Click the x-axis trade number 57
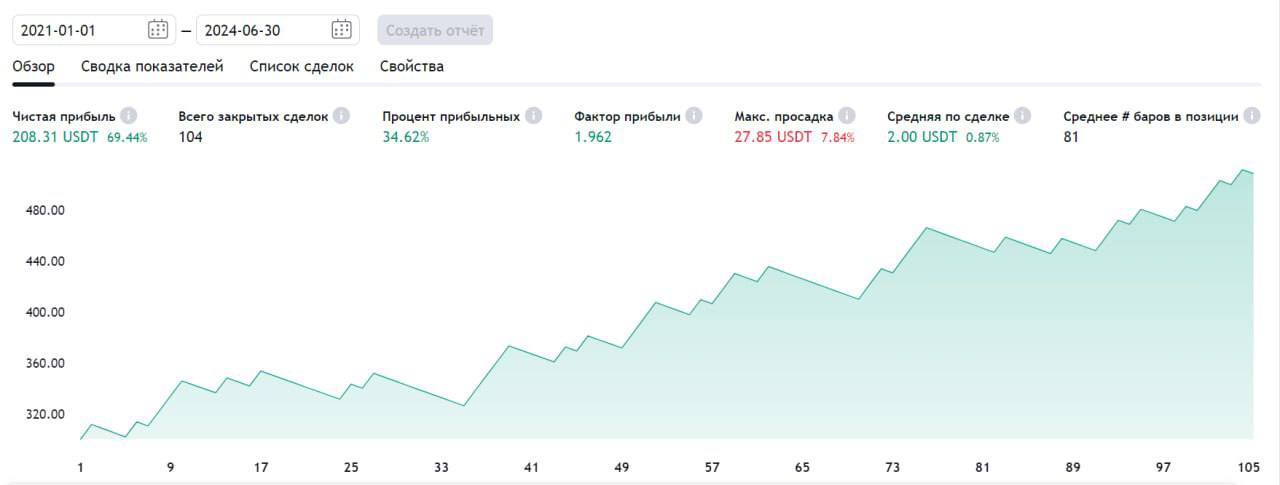This screenshot has width=1280, height=485. pos(712,467)
